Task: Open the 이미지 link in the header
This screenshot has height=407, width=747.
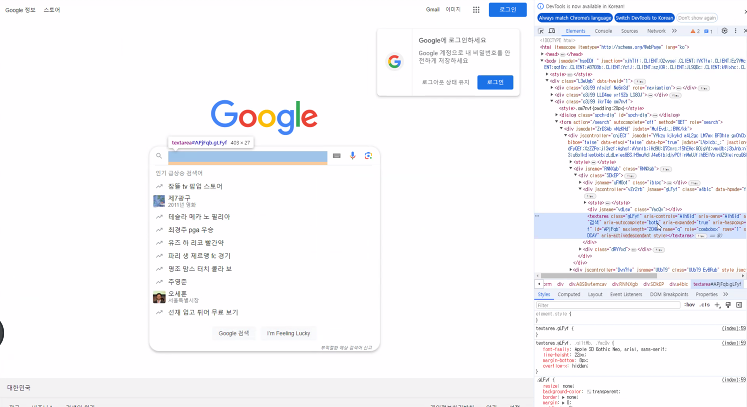Action: (453, 10)
